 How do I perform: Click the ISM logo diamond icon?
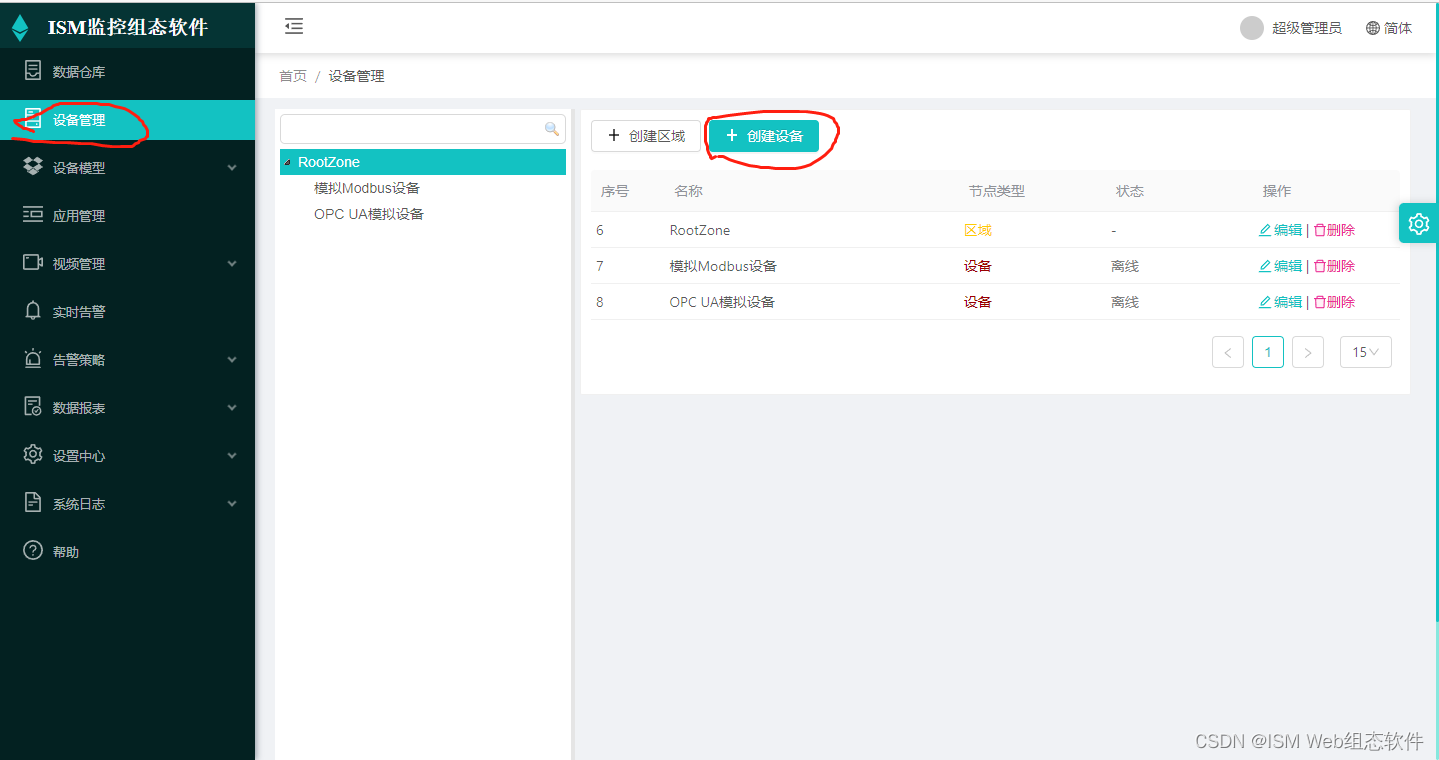(x=20, y=28)
